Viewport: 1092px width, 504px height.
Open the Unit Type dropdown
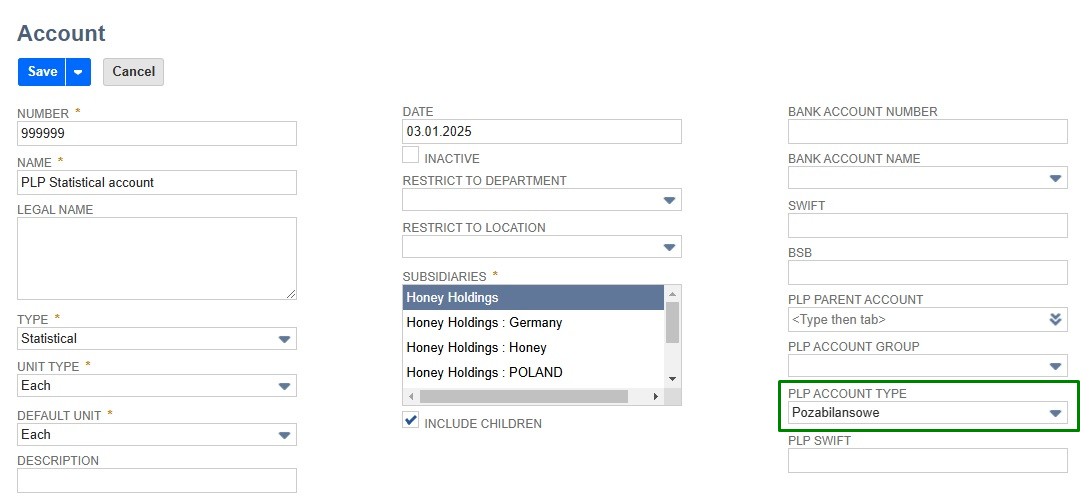285,386
